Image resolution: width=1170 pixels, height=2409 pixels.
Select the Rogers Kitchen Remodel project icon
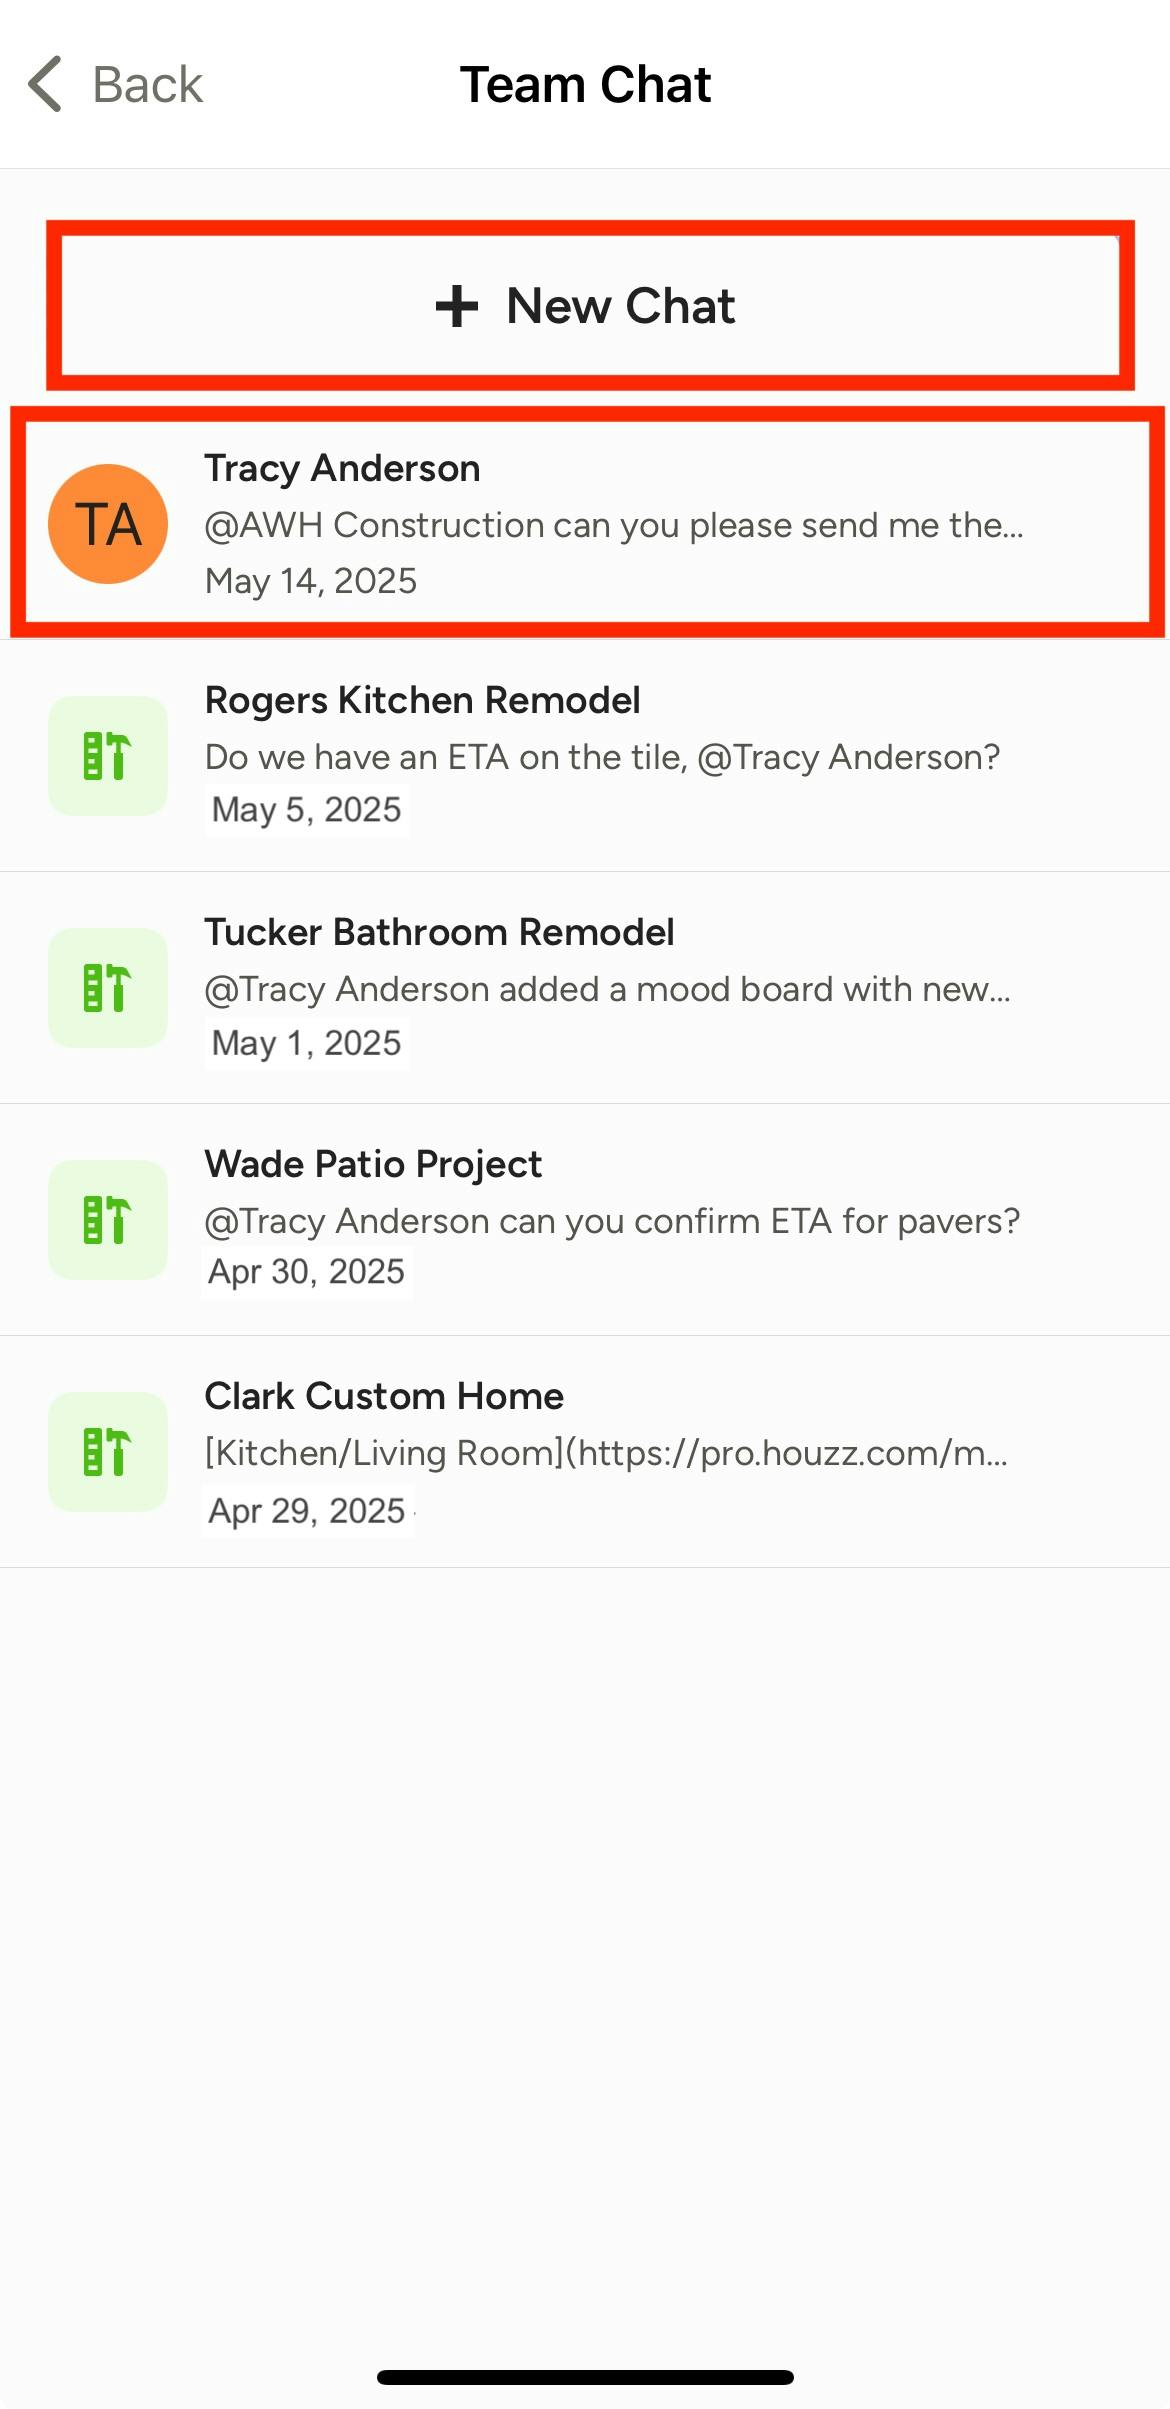(x=107, y=755)
